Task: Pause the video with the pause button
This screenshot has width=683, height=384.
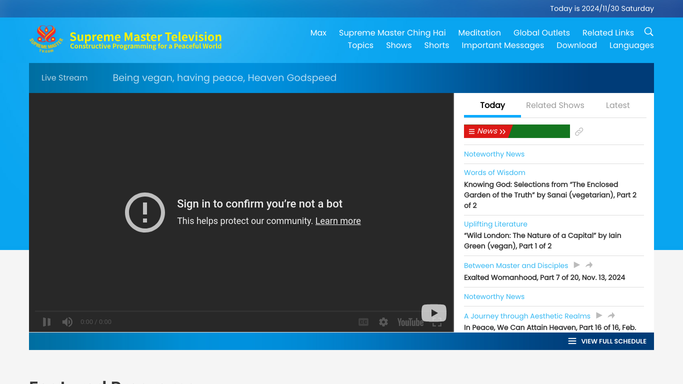Action: [47, 322]
